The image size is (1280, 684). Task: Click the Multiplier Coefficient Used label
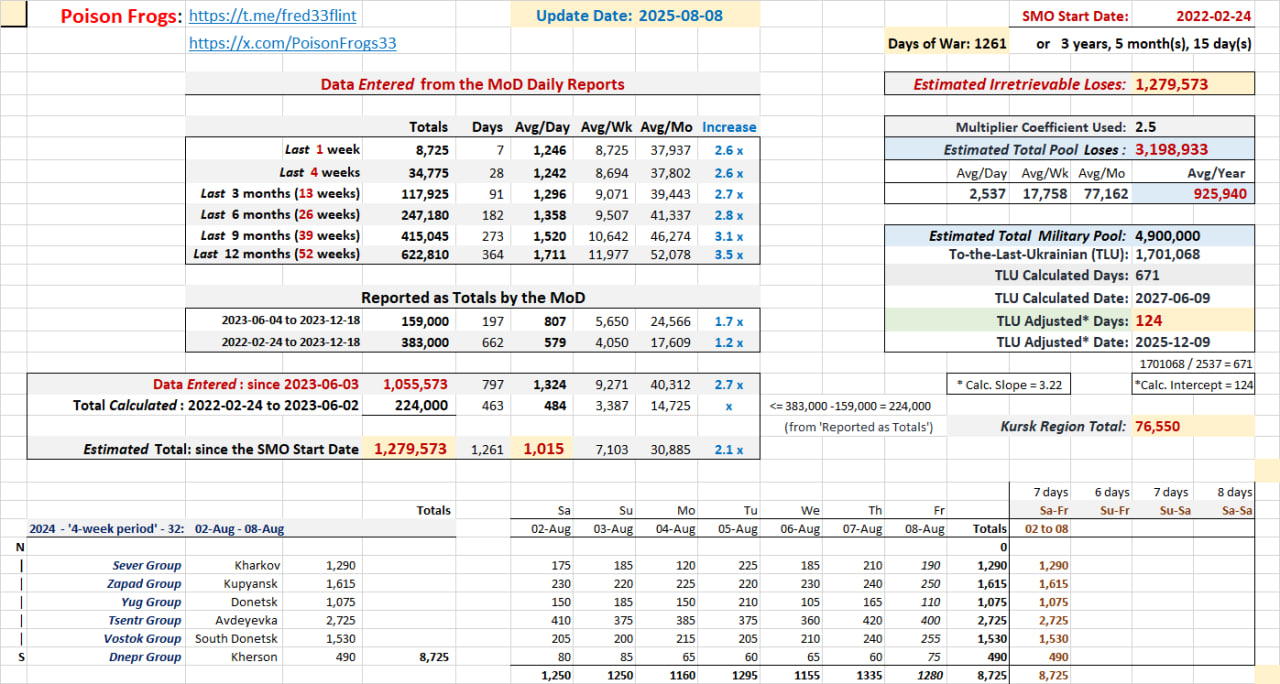[x=1040, y=127]
